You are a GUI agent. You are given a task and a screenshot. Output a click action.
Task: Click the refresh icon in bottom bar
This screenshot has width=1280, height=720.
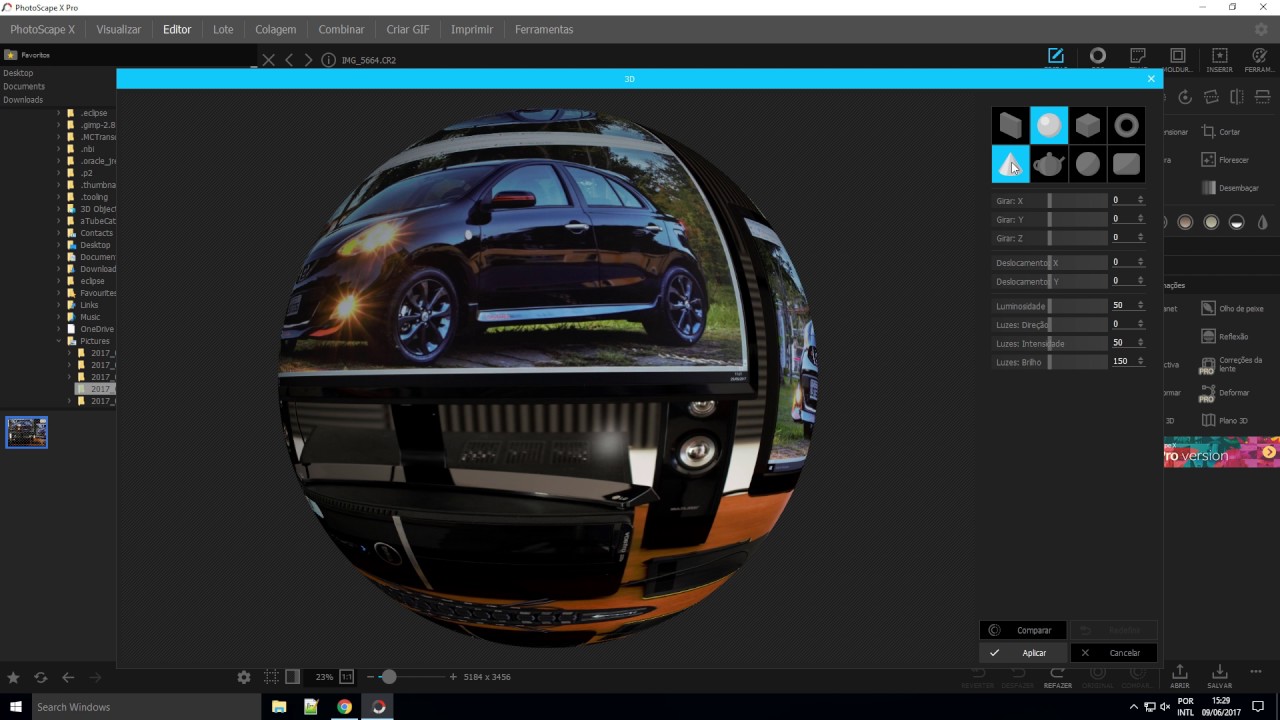pos(41,677)
